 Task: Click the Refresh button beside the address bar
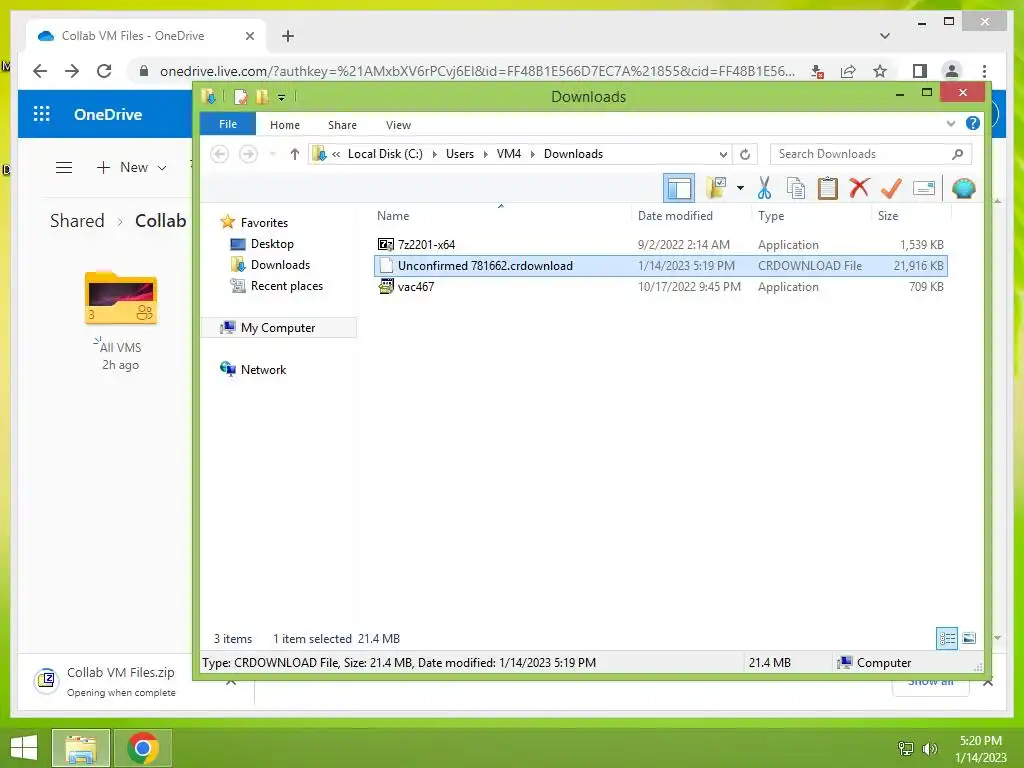click(x=744, y=155)
